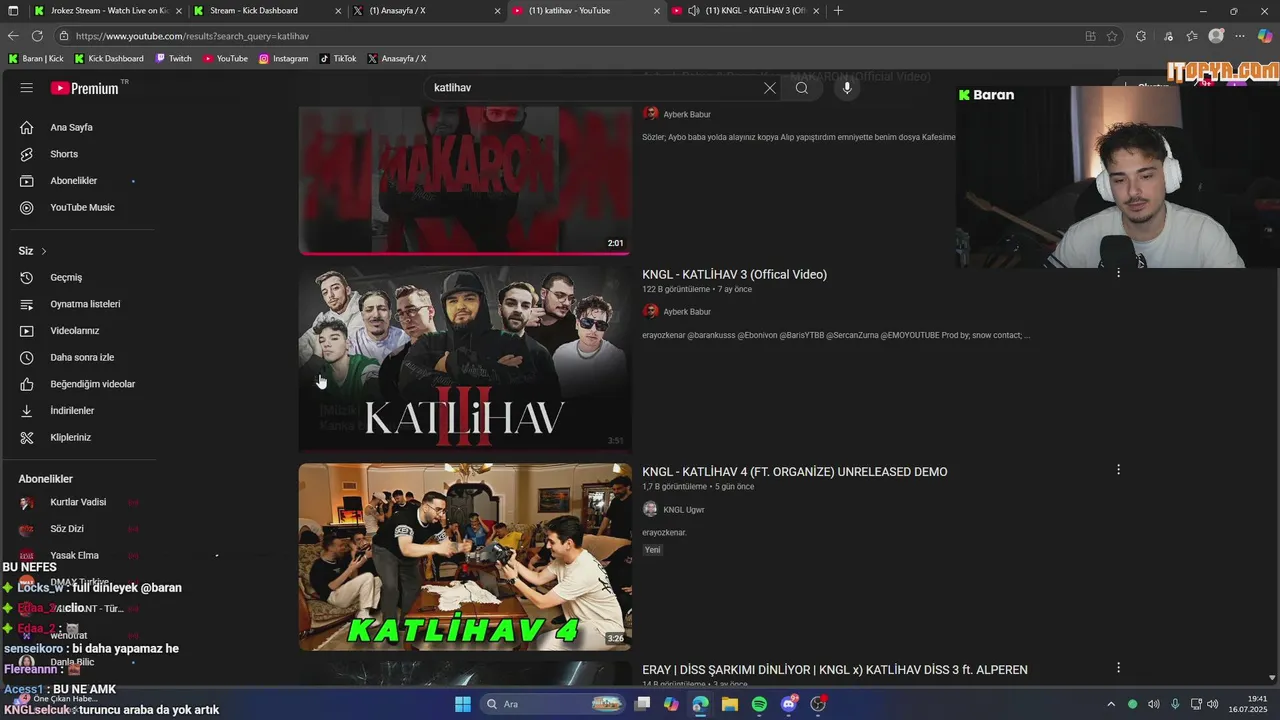
Task: Open three-dot menu for ERAY DİSS video
Action: [x=1118, y=667]
